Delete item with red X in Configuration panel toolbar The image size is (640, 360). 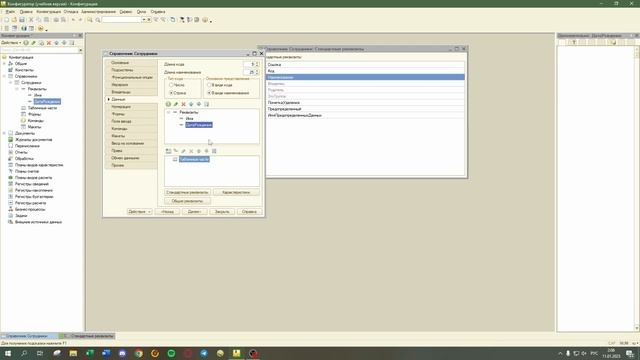click(x=49, y=42)
